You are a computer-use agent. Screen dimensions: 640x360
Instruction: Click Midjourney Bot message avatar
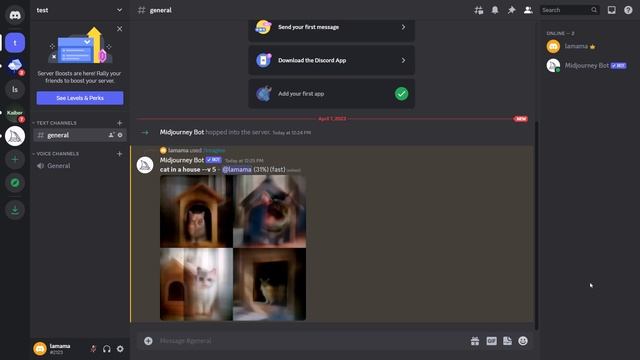click(x=144, y=165)
